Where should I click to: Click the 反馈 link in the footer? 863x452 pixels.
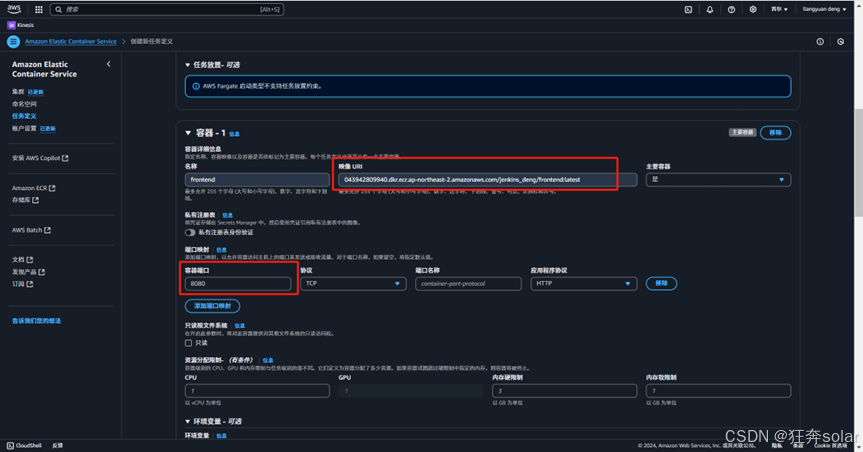coord(57,445)
